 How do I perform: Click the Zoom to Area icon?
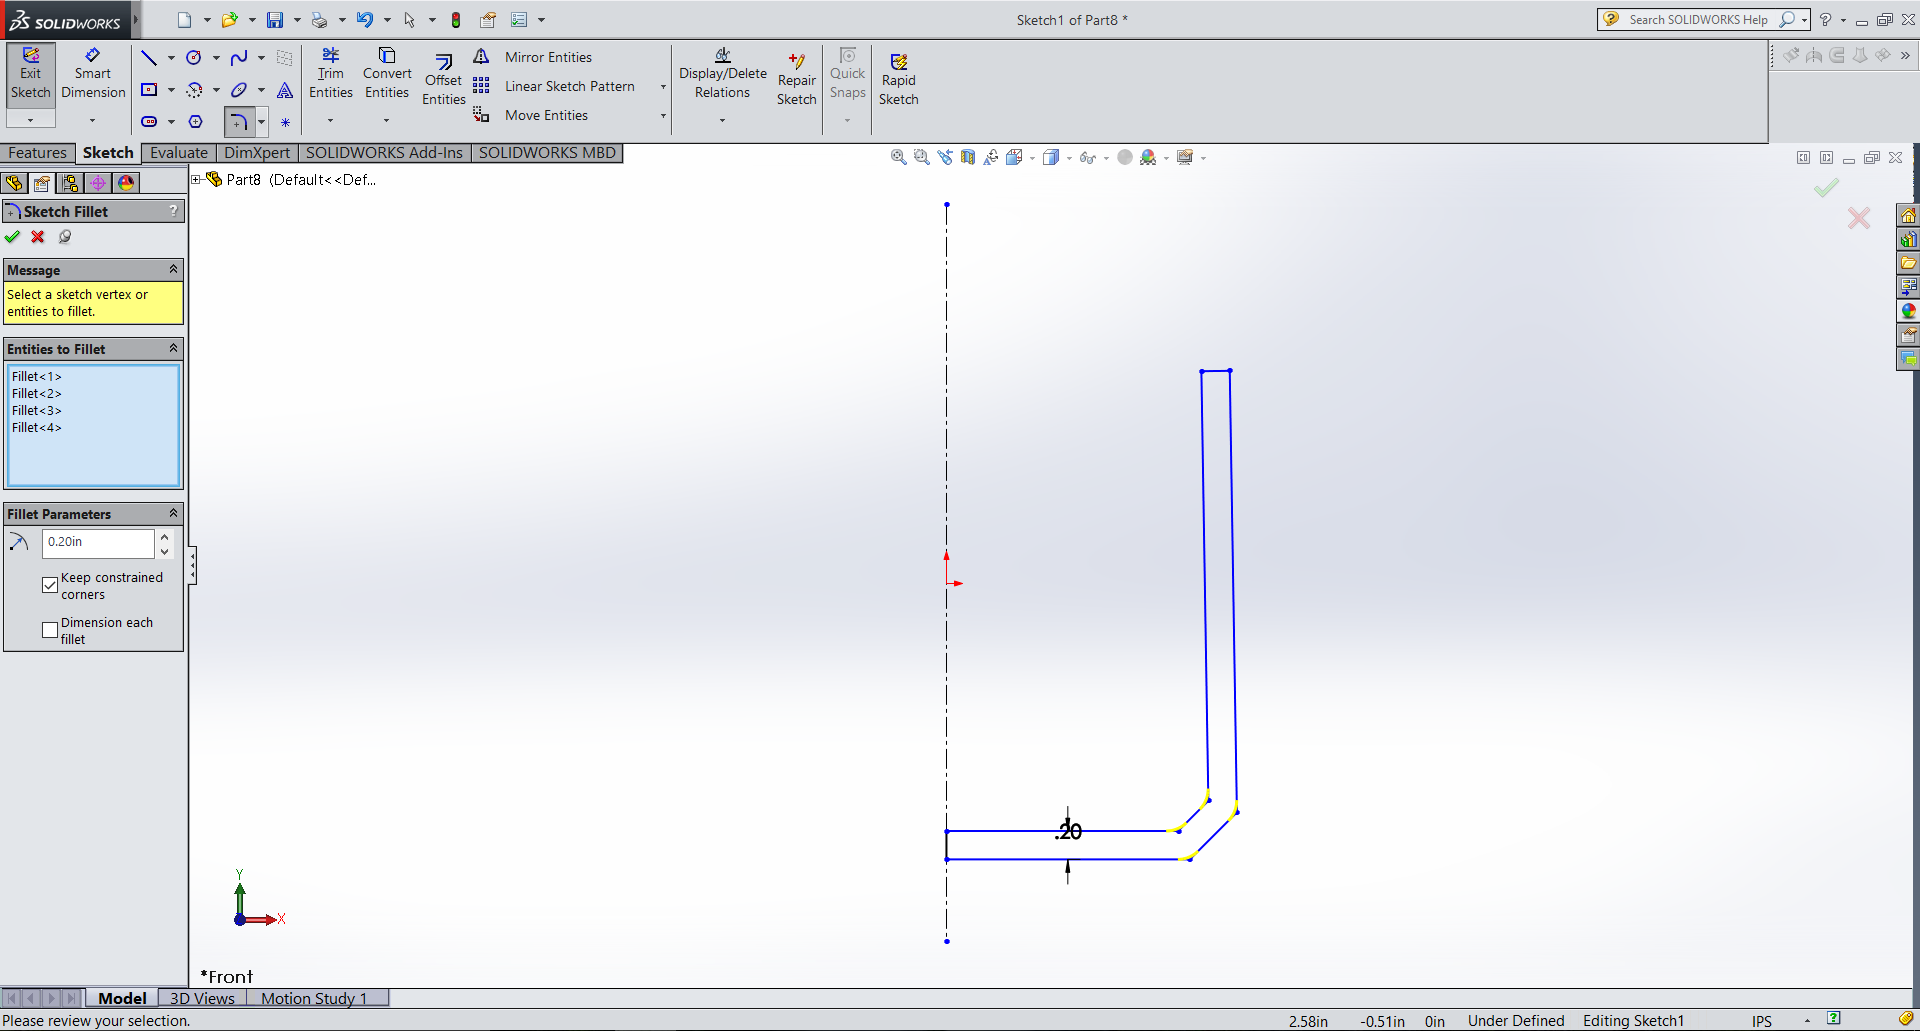click(x=921, y=157)
